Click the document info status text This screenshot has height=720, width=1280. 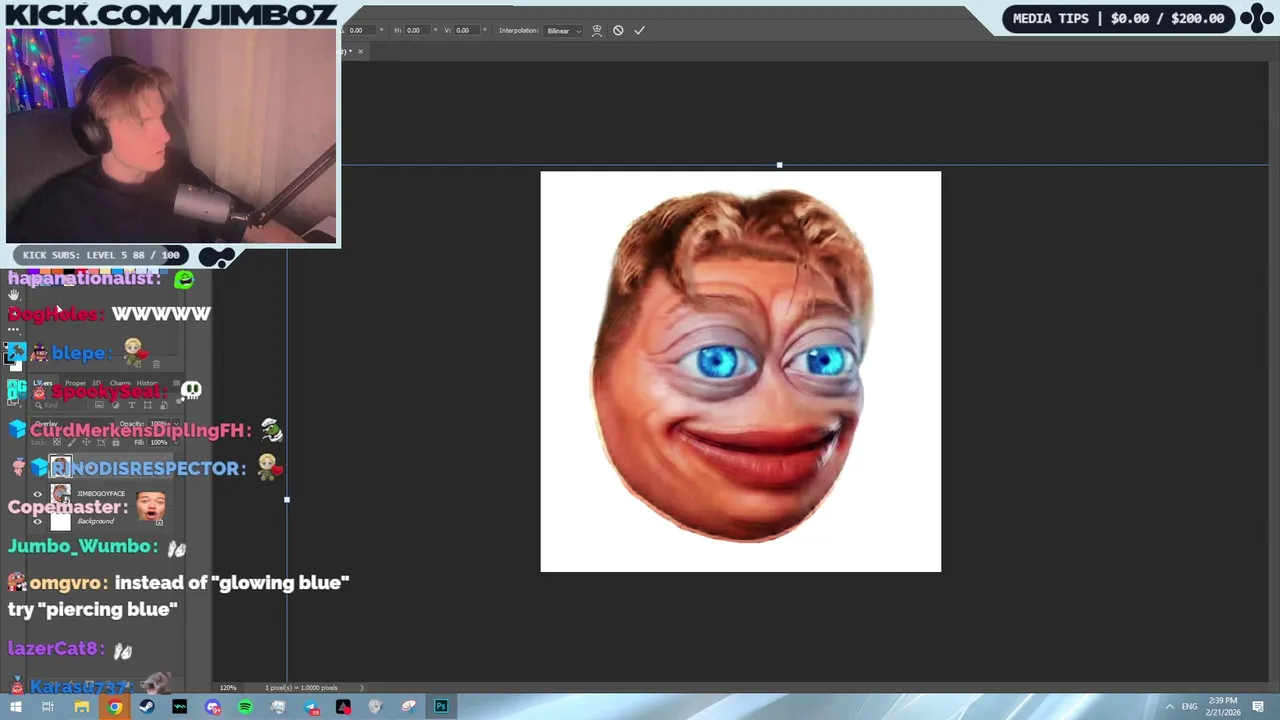pos(301,688)
